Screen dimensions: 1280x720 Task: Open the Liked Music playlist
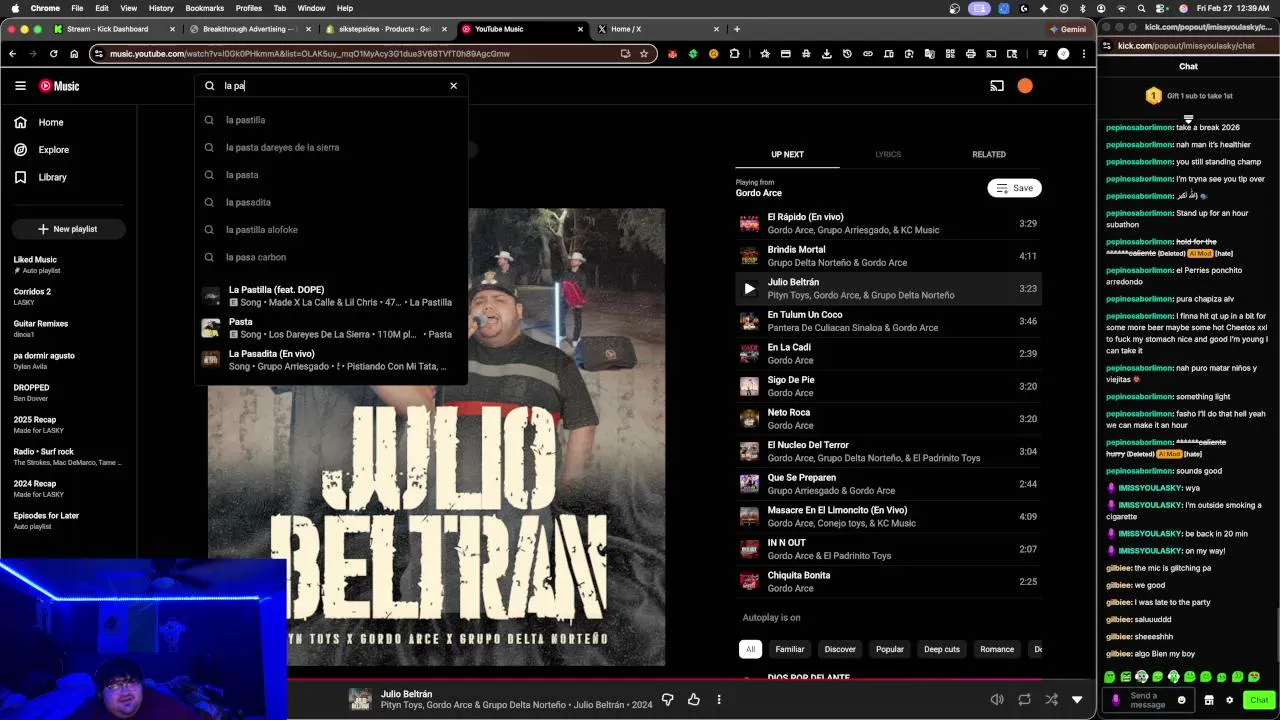point(68,265)
